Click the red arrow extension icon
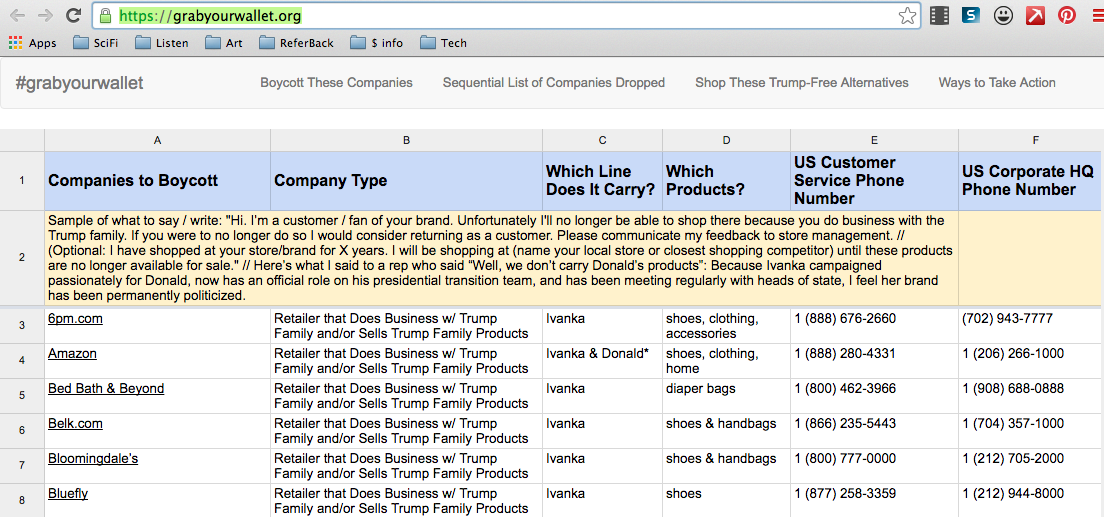Image resolution: width=1104 pixels, height=517 pixels. click(x=1035, y=15)
